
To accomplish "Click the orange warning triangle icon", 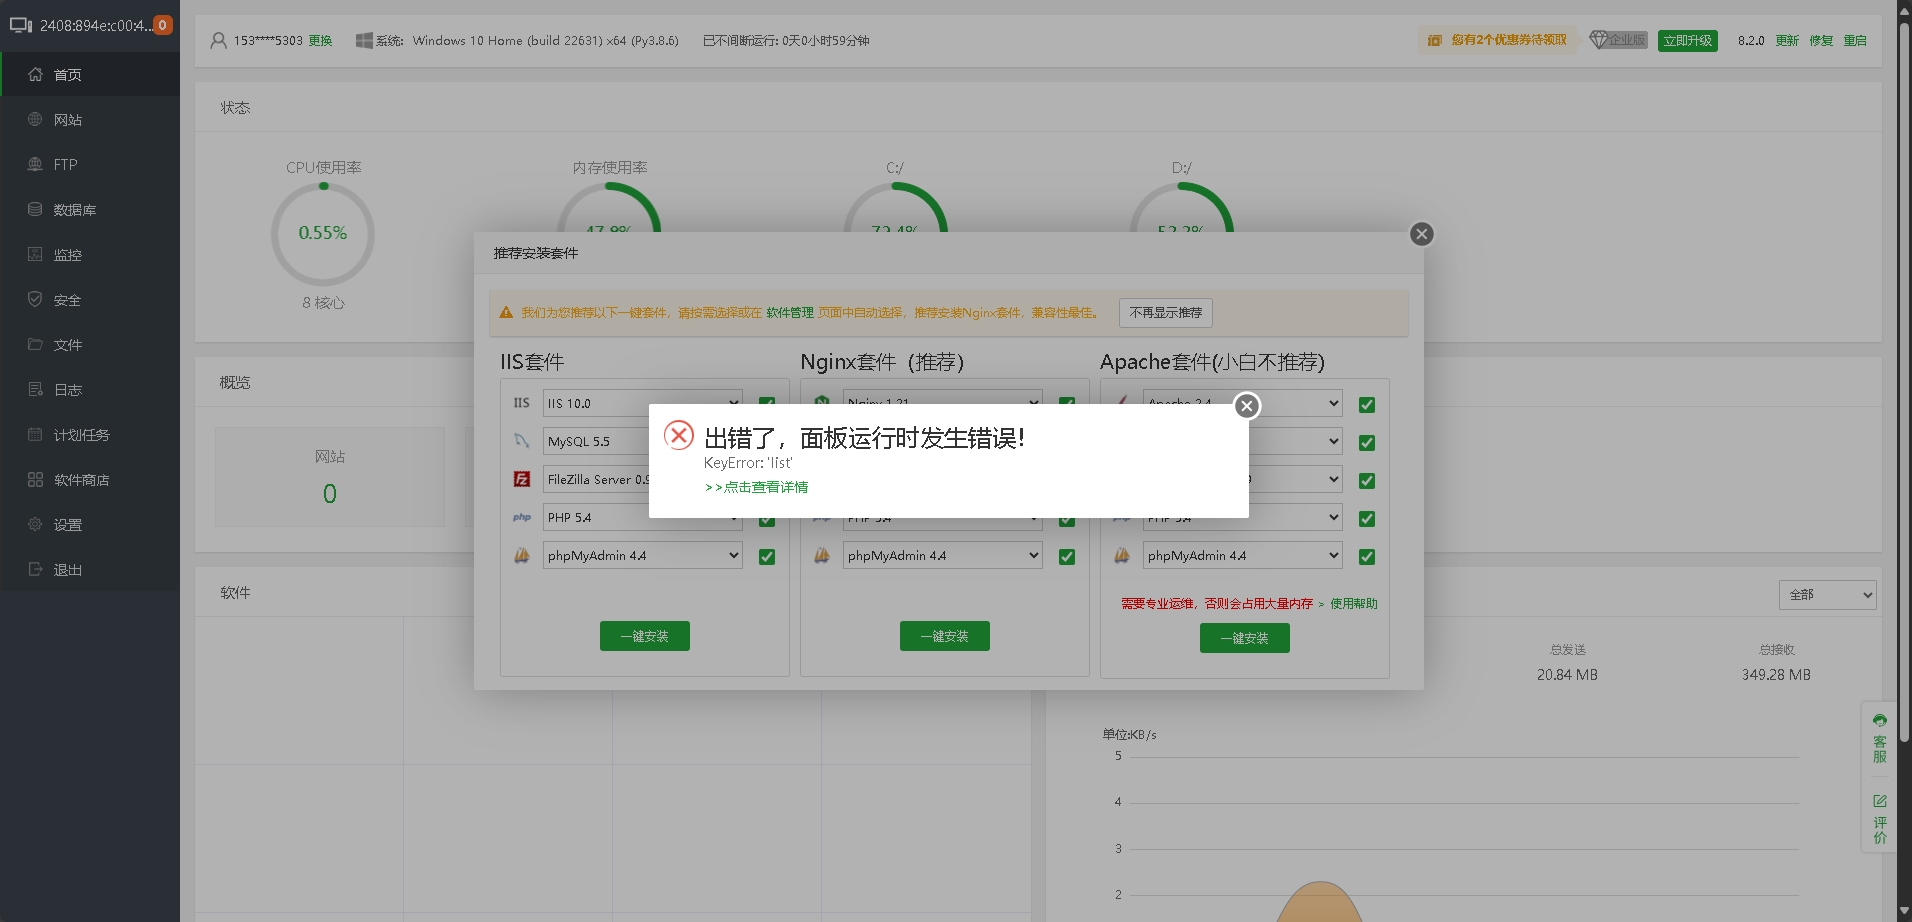I will tap(506, 313).
